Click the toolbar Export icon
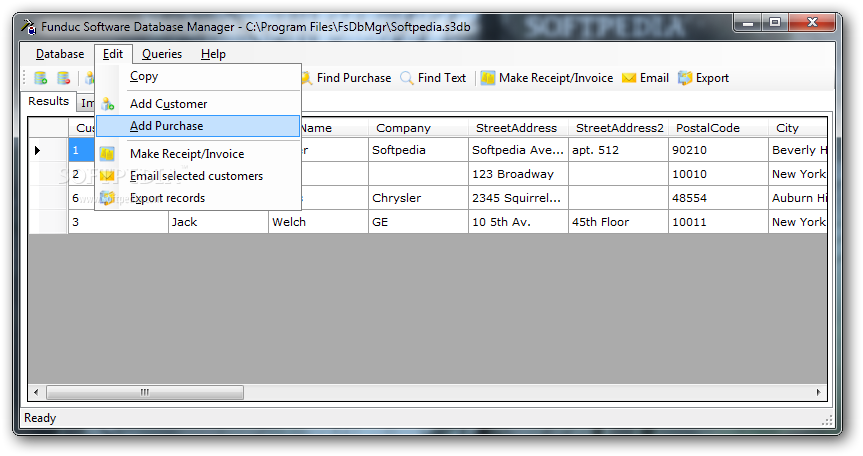The image size is (863, 456). [x=685, y=78]
